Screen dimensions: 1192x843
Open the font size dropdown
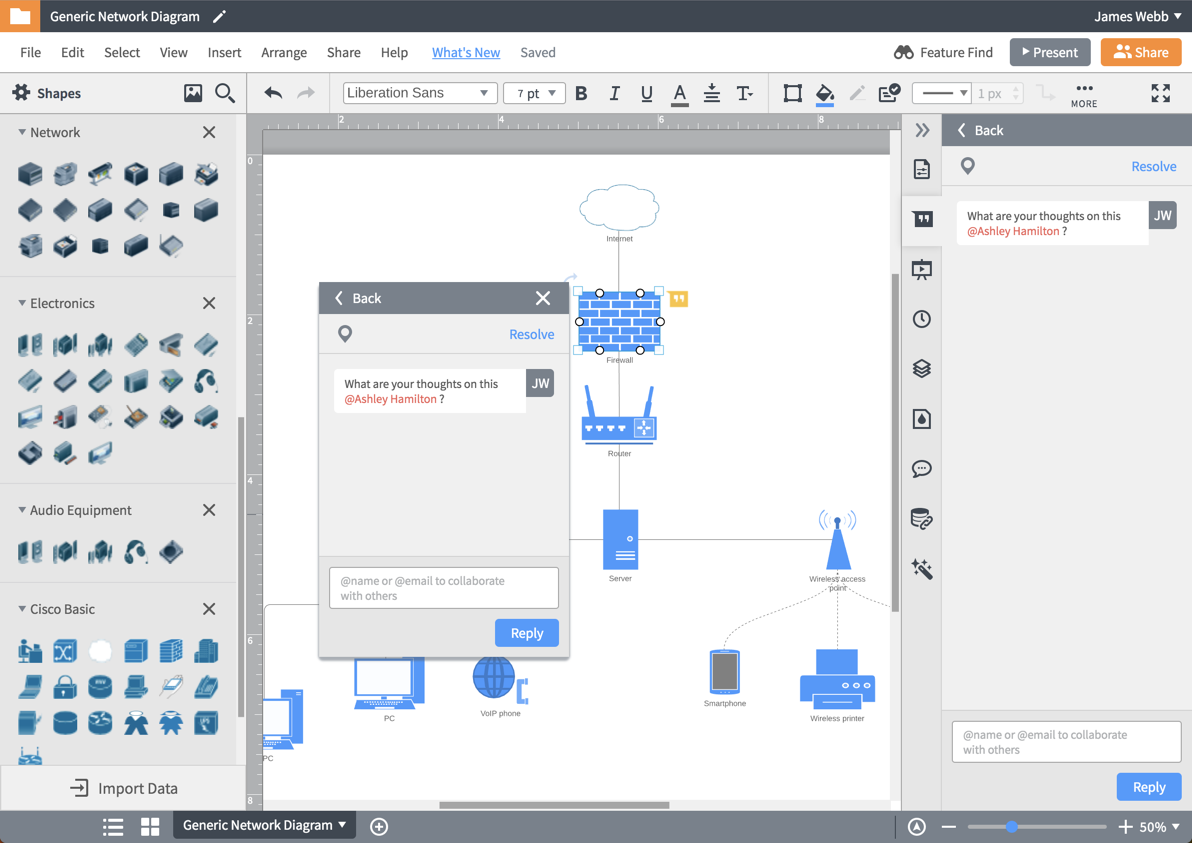534,92
